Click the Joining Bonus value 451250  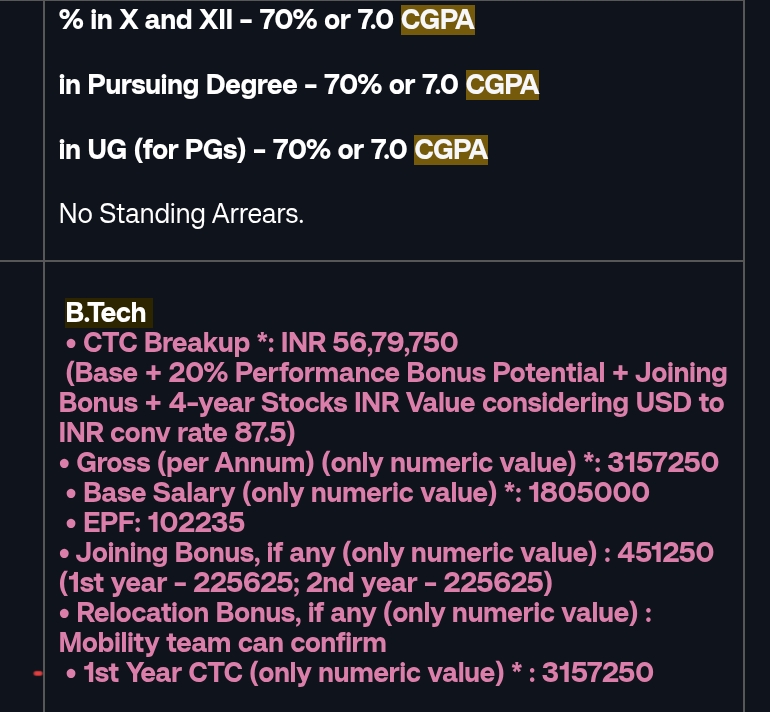[665, 552]
